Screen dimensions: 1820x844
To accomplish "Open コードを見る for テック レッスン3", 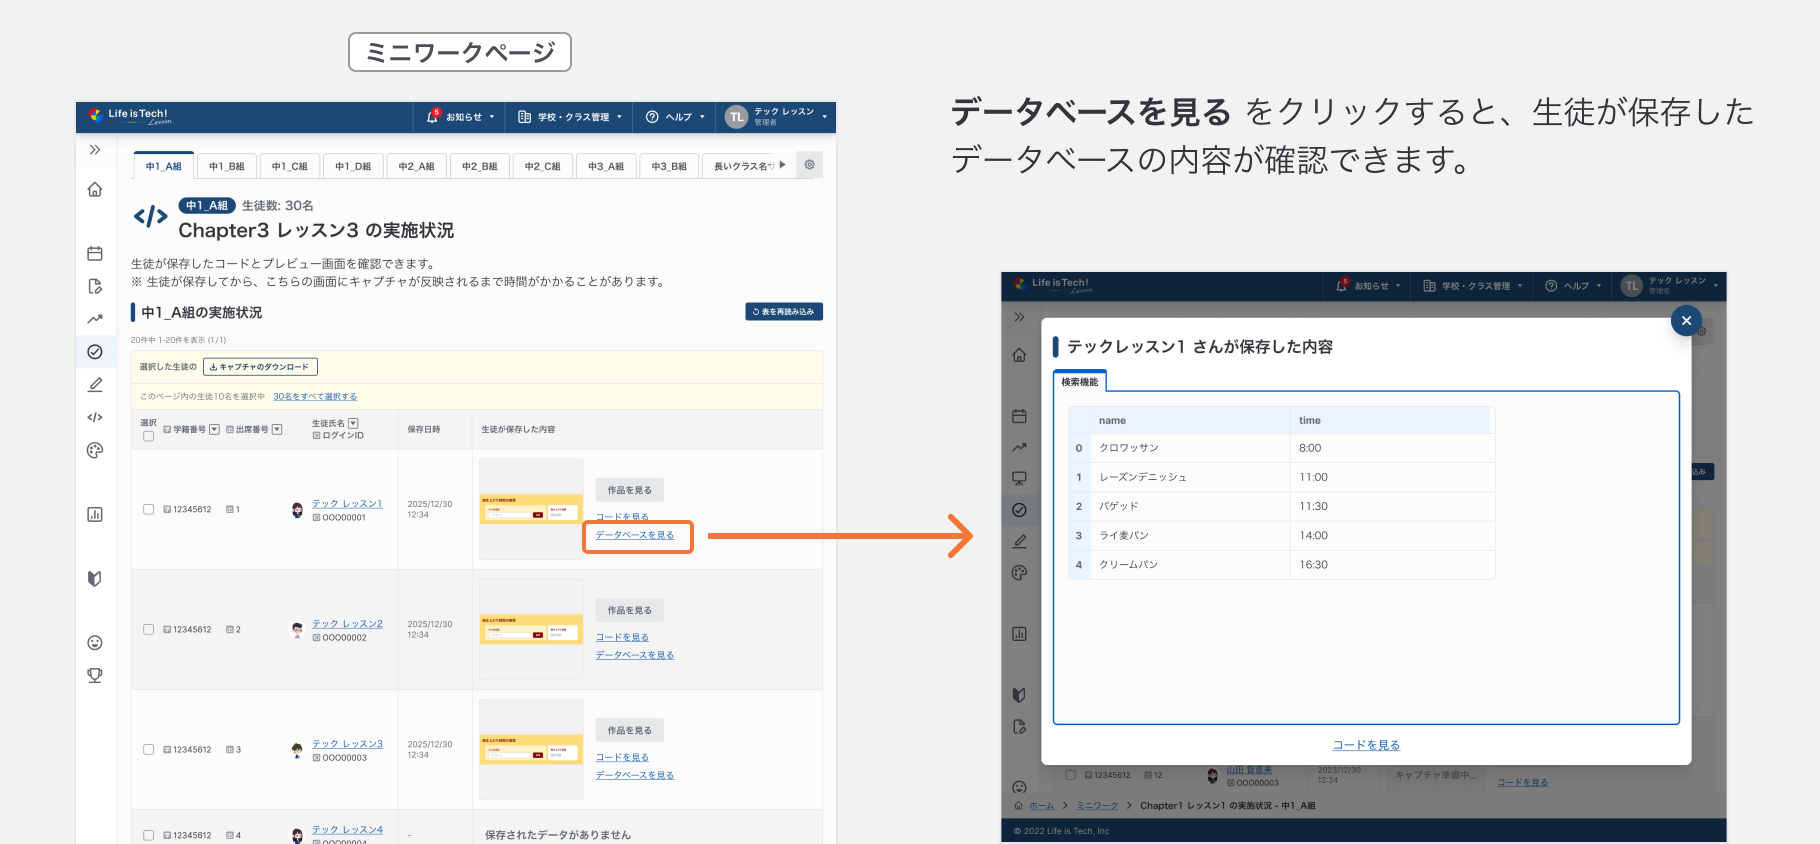I will (x=622, y=757).
